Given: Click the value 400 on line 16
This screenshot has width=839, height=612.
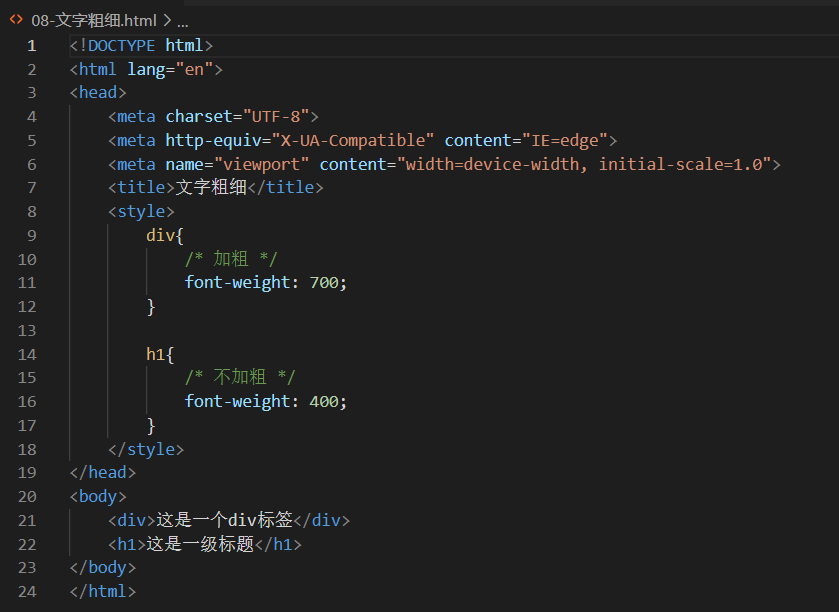Looking at the screenshot, I should pyautogui.click(x=324, y=401).
